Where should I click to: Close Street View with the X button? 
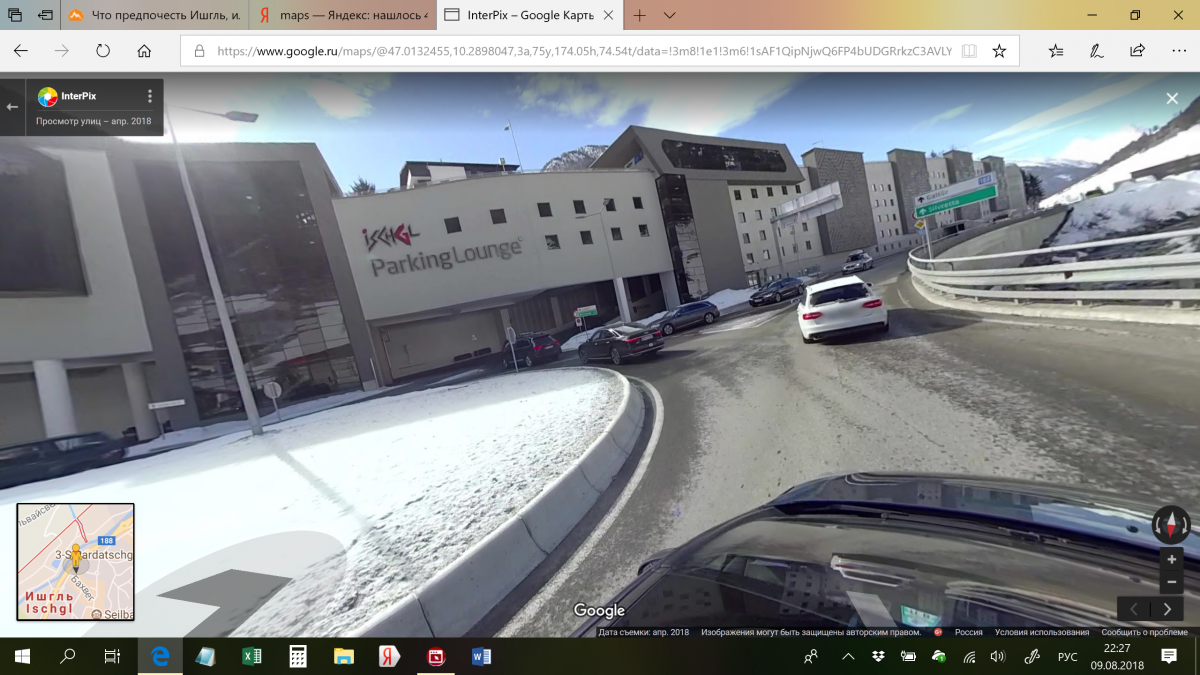click(x=1172, y=98)
